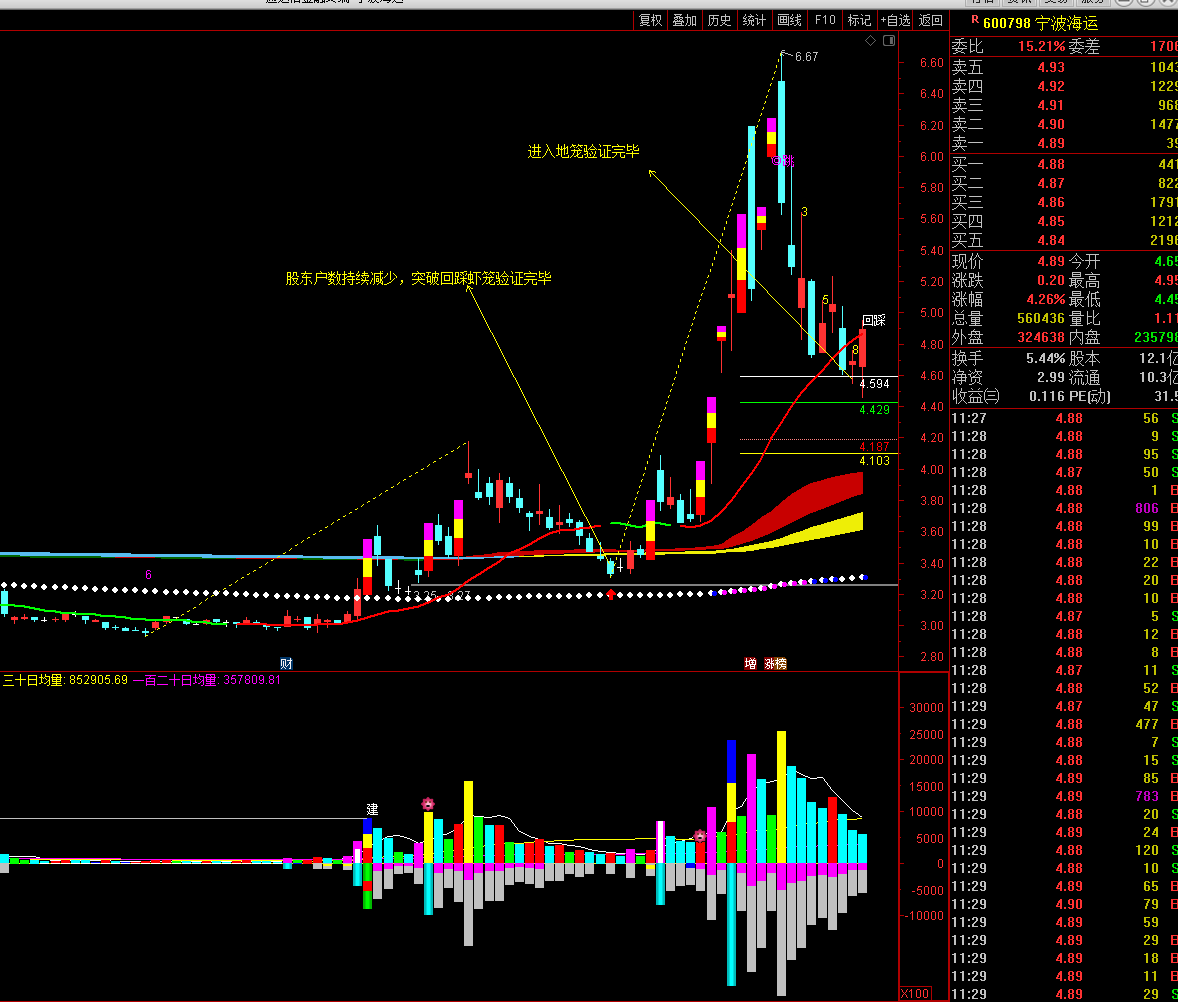Click 收益(三) value 0.116
The width and height of the screenshot is (1178, 1002).
pos(1047,396)
